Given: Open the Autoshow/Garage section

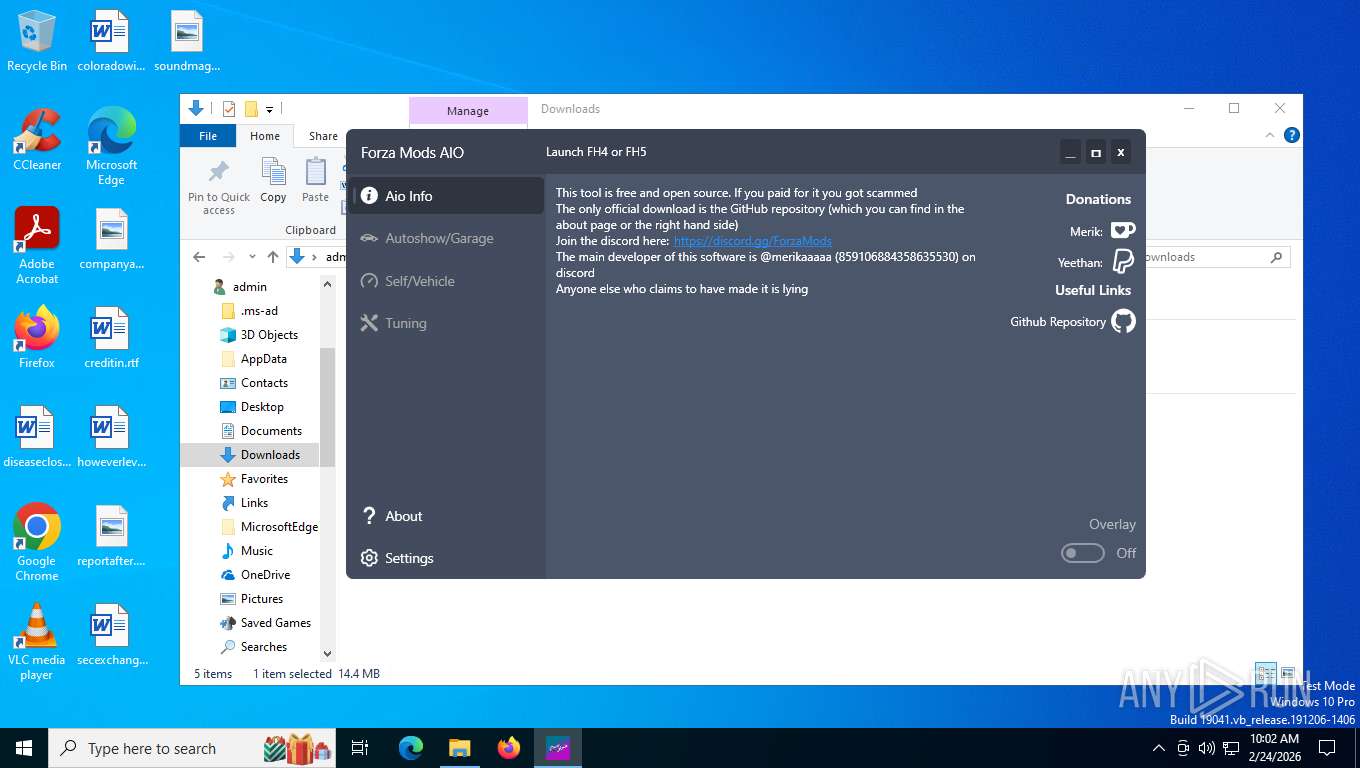Looking at the screenshot, I should point(446,238).
